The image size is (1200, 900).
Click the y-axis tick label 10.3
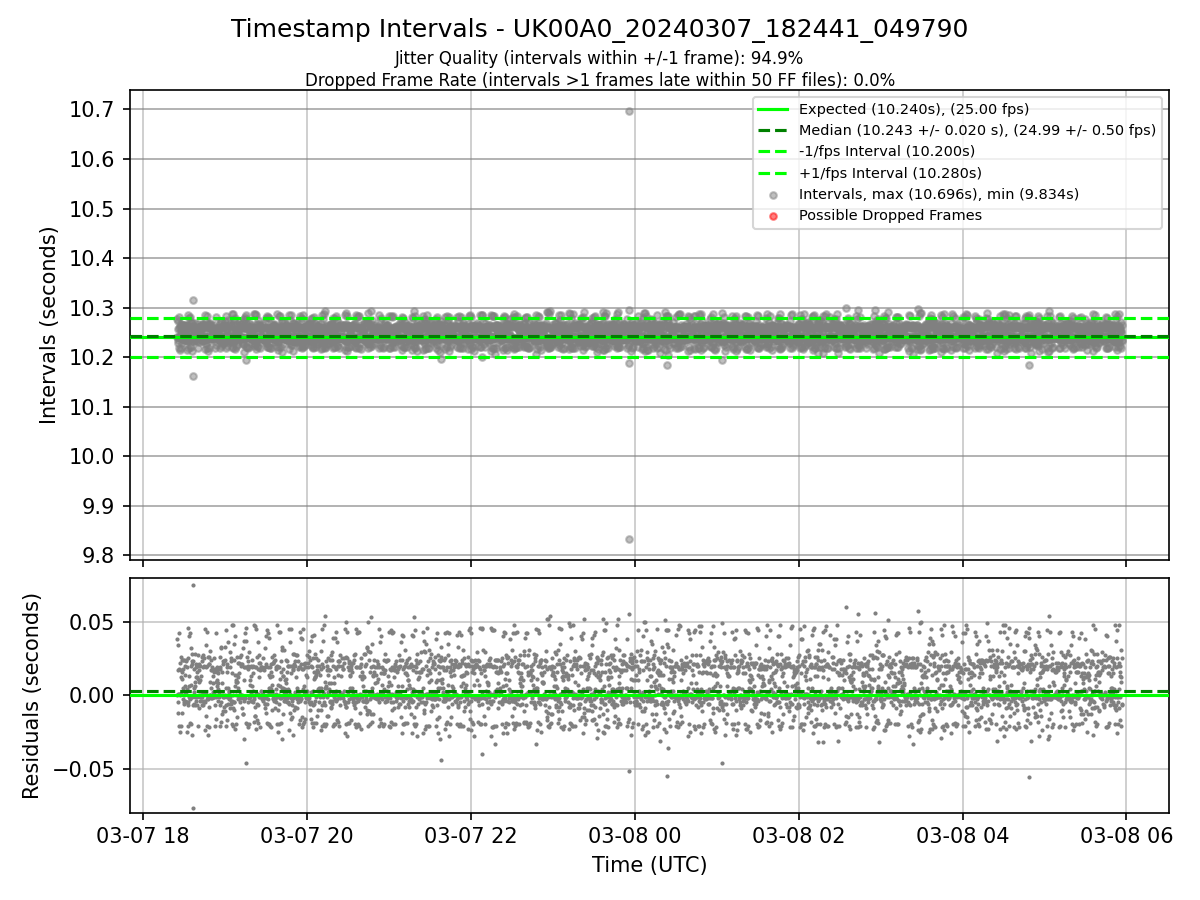[x=92, y=308]
